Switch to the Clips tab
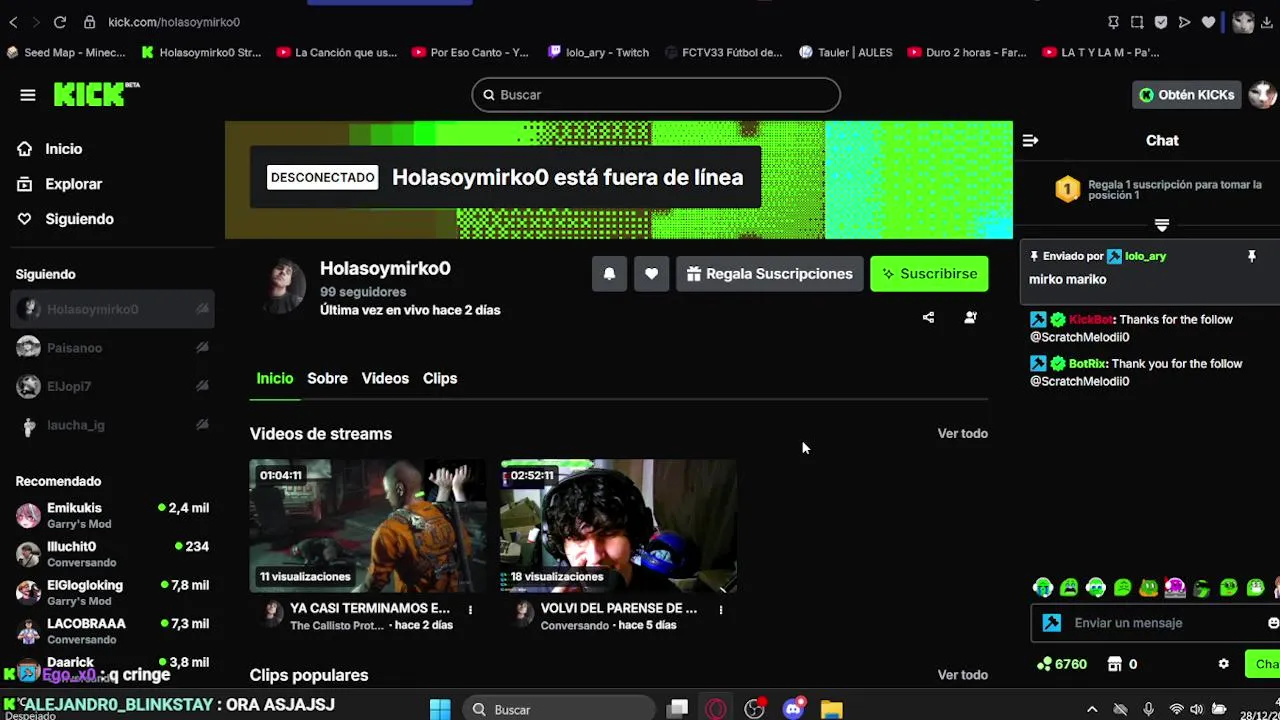Viewport: 1280px width, 720px height. 440,378
